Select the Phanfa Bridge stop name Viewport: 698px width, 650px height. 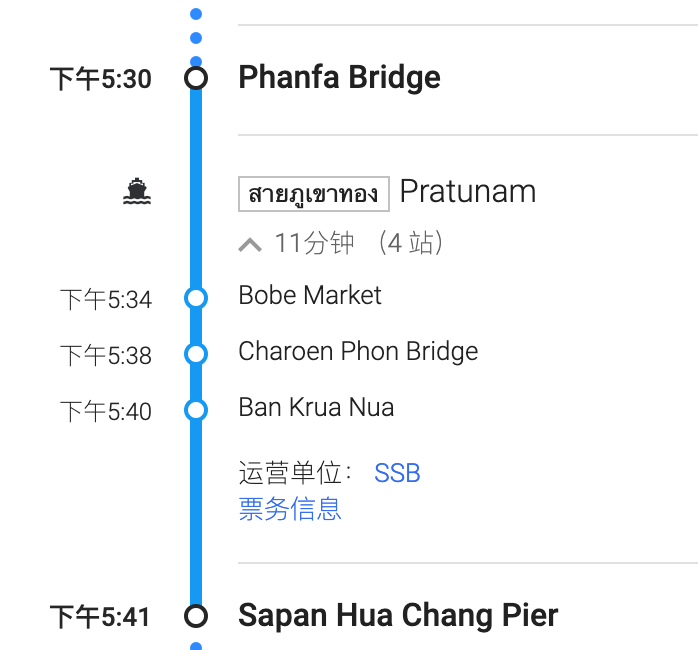[x=339, y=78]
